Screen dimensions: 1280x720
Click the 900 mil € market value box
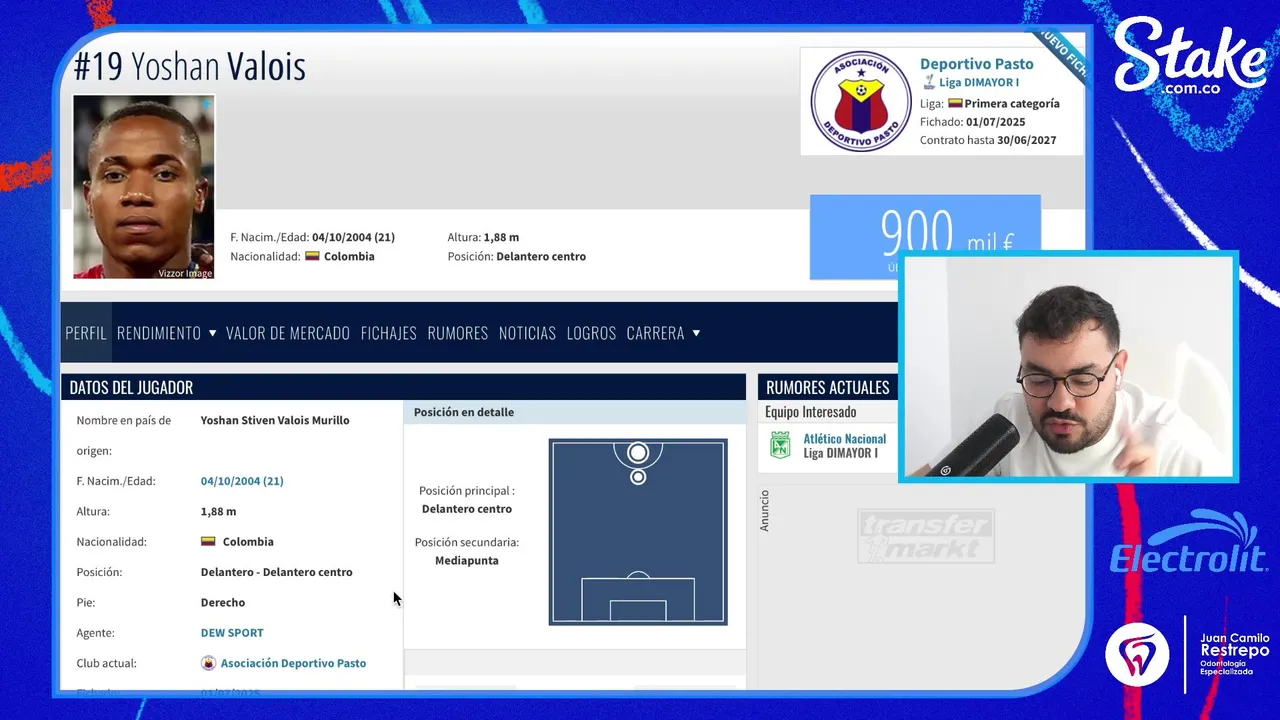(x=925, y=237)
